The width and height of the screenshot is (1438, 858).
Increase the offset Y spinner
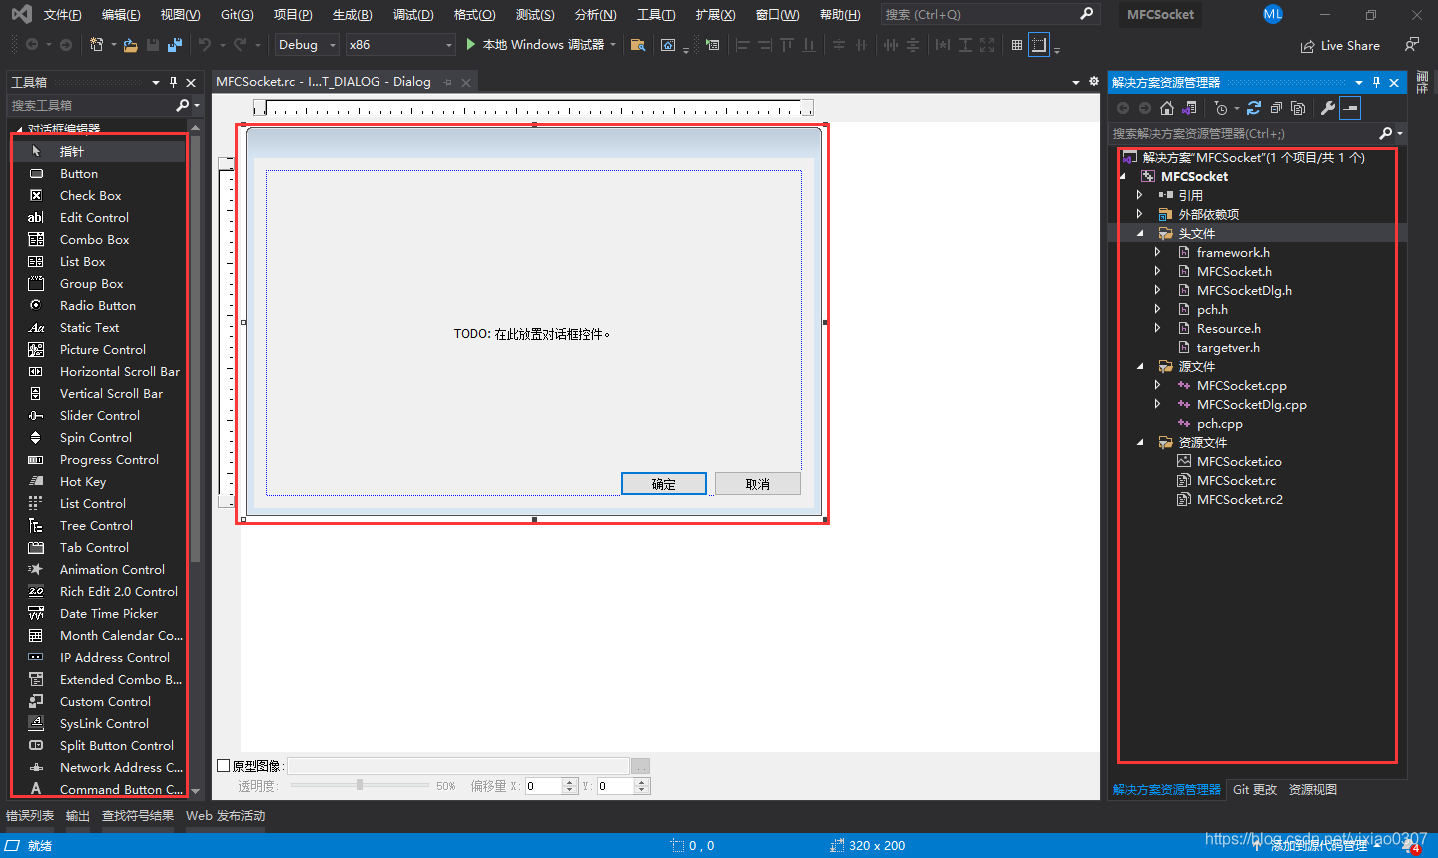[643, 782]
